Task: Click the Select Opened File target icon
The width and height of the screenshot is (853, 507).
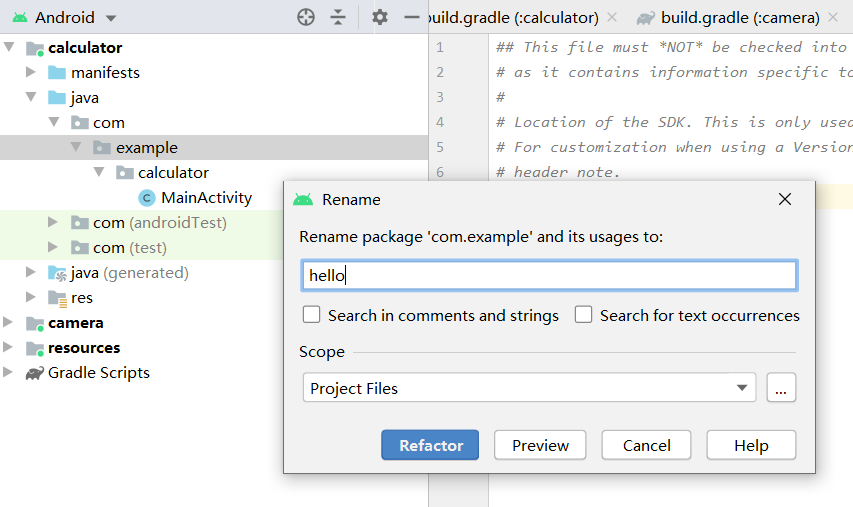Action: click(x=306, y=17)
